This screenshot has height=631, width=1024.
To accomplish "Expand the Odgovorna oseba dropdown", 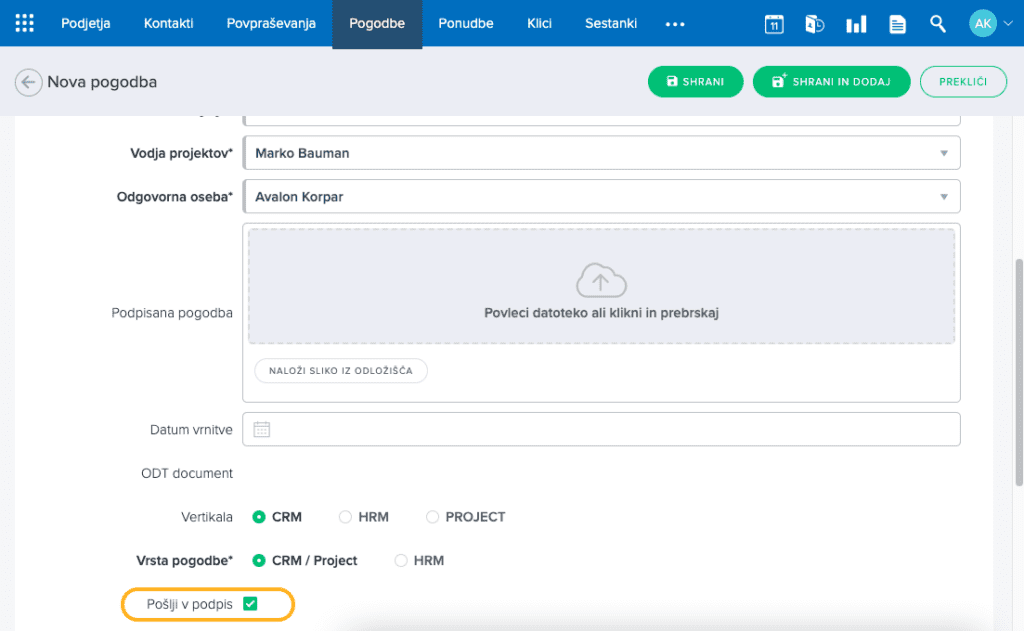I will click(943, 197).
